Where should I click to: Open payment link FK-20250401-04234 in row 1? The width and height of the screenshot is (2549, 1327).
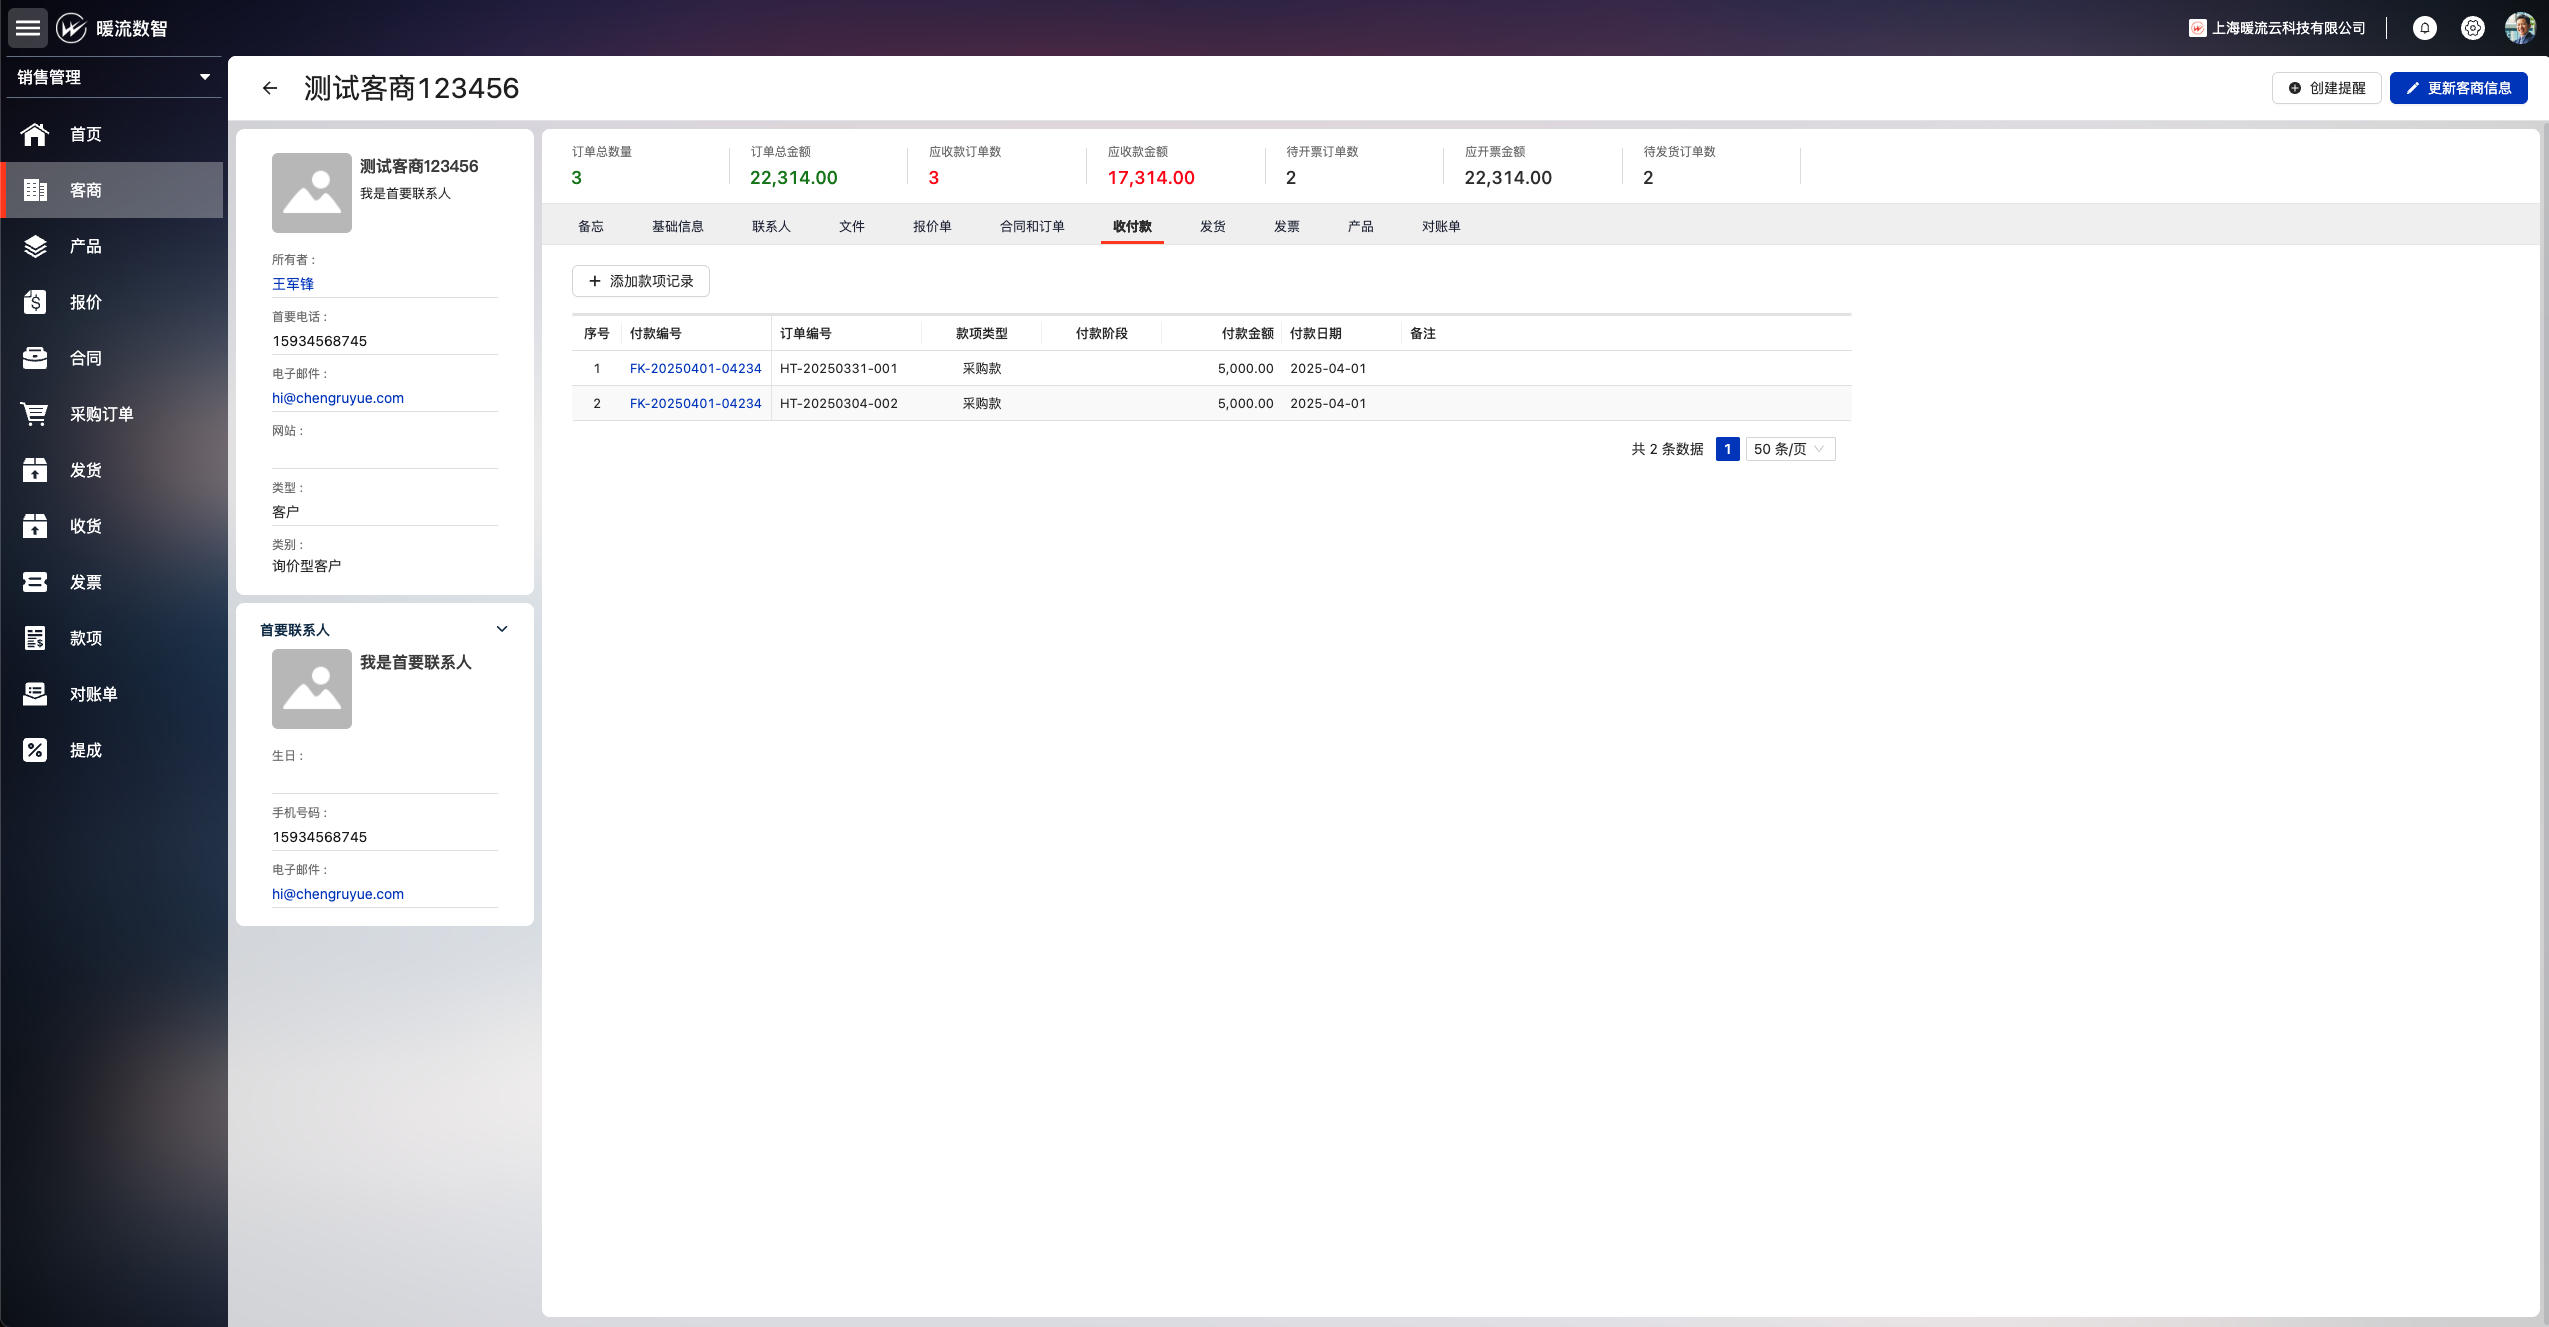click(x=695, y=368)
